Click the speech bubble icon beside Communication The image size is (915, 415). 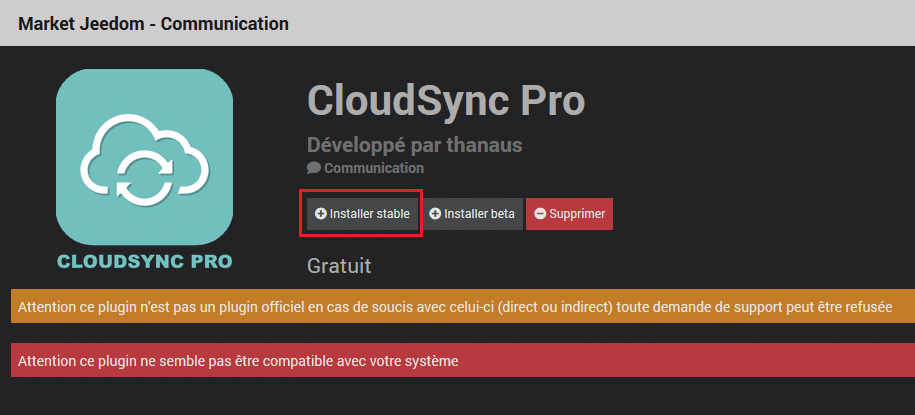314,168
